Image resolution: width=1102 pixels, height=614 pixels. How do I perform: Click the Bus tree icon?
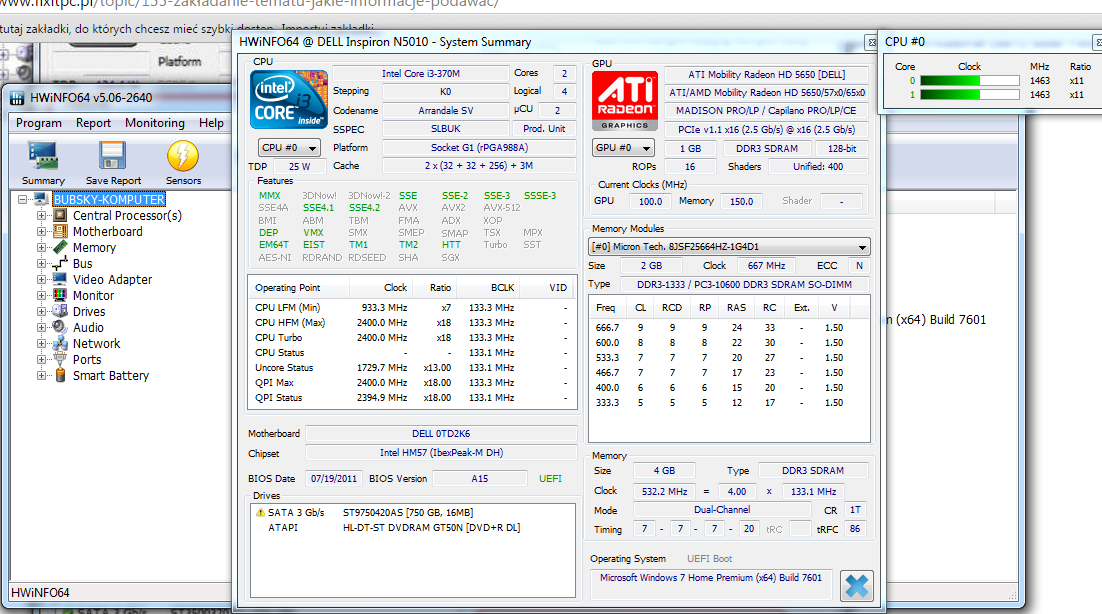click(x=61, y=263)
